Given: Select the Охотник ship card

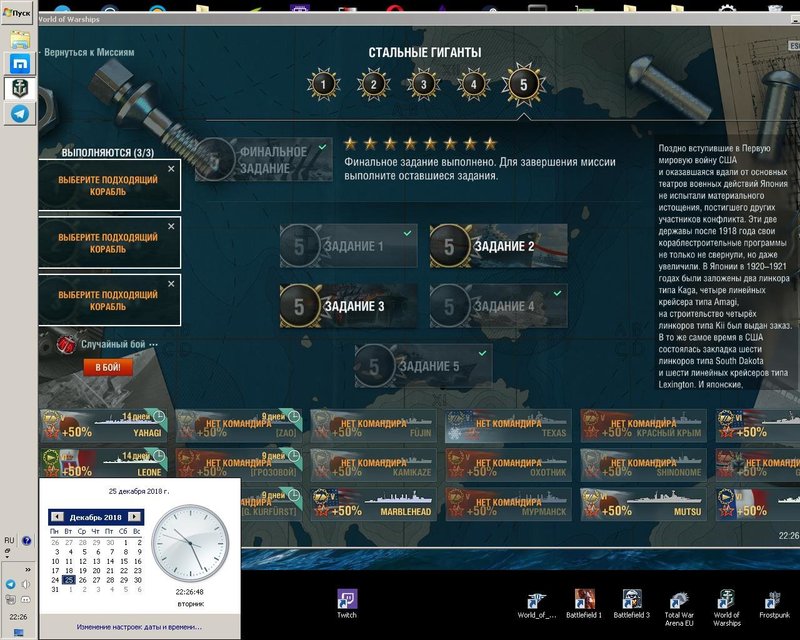Looking at the screenshot, I should (508, 464).
